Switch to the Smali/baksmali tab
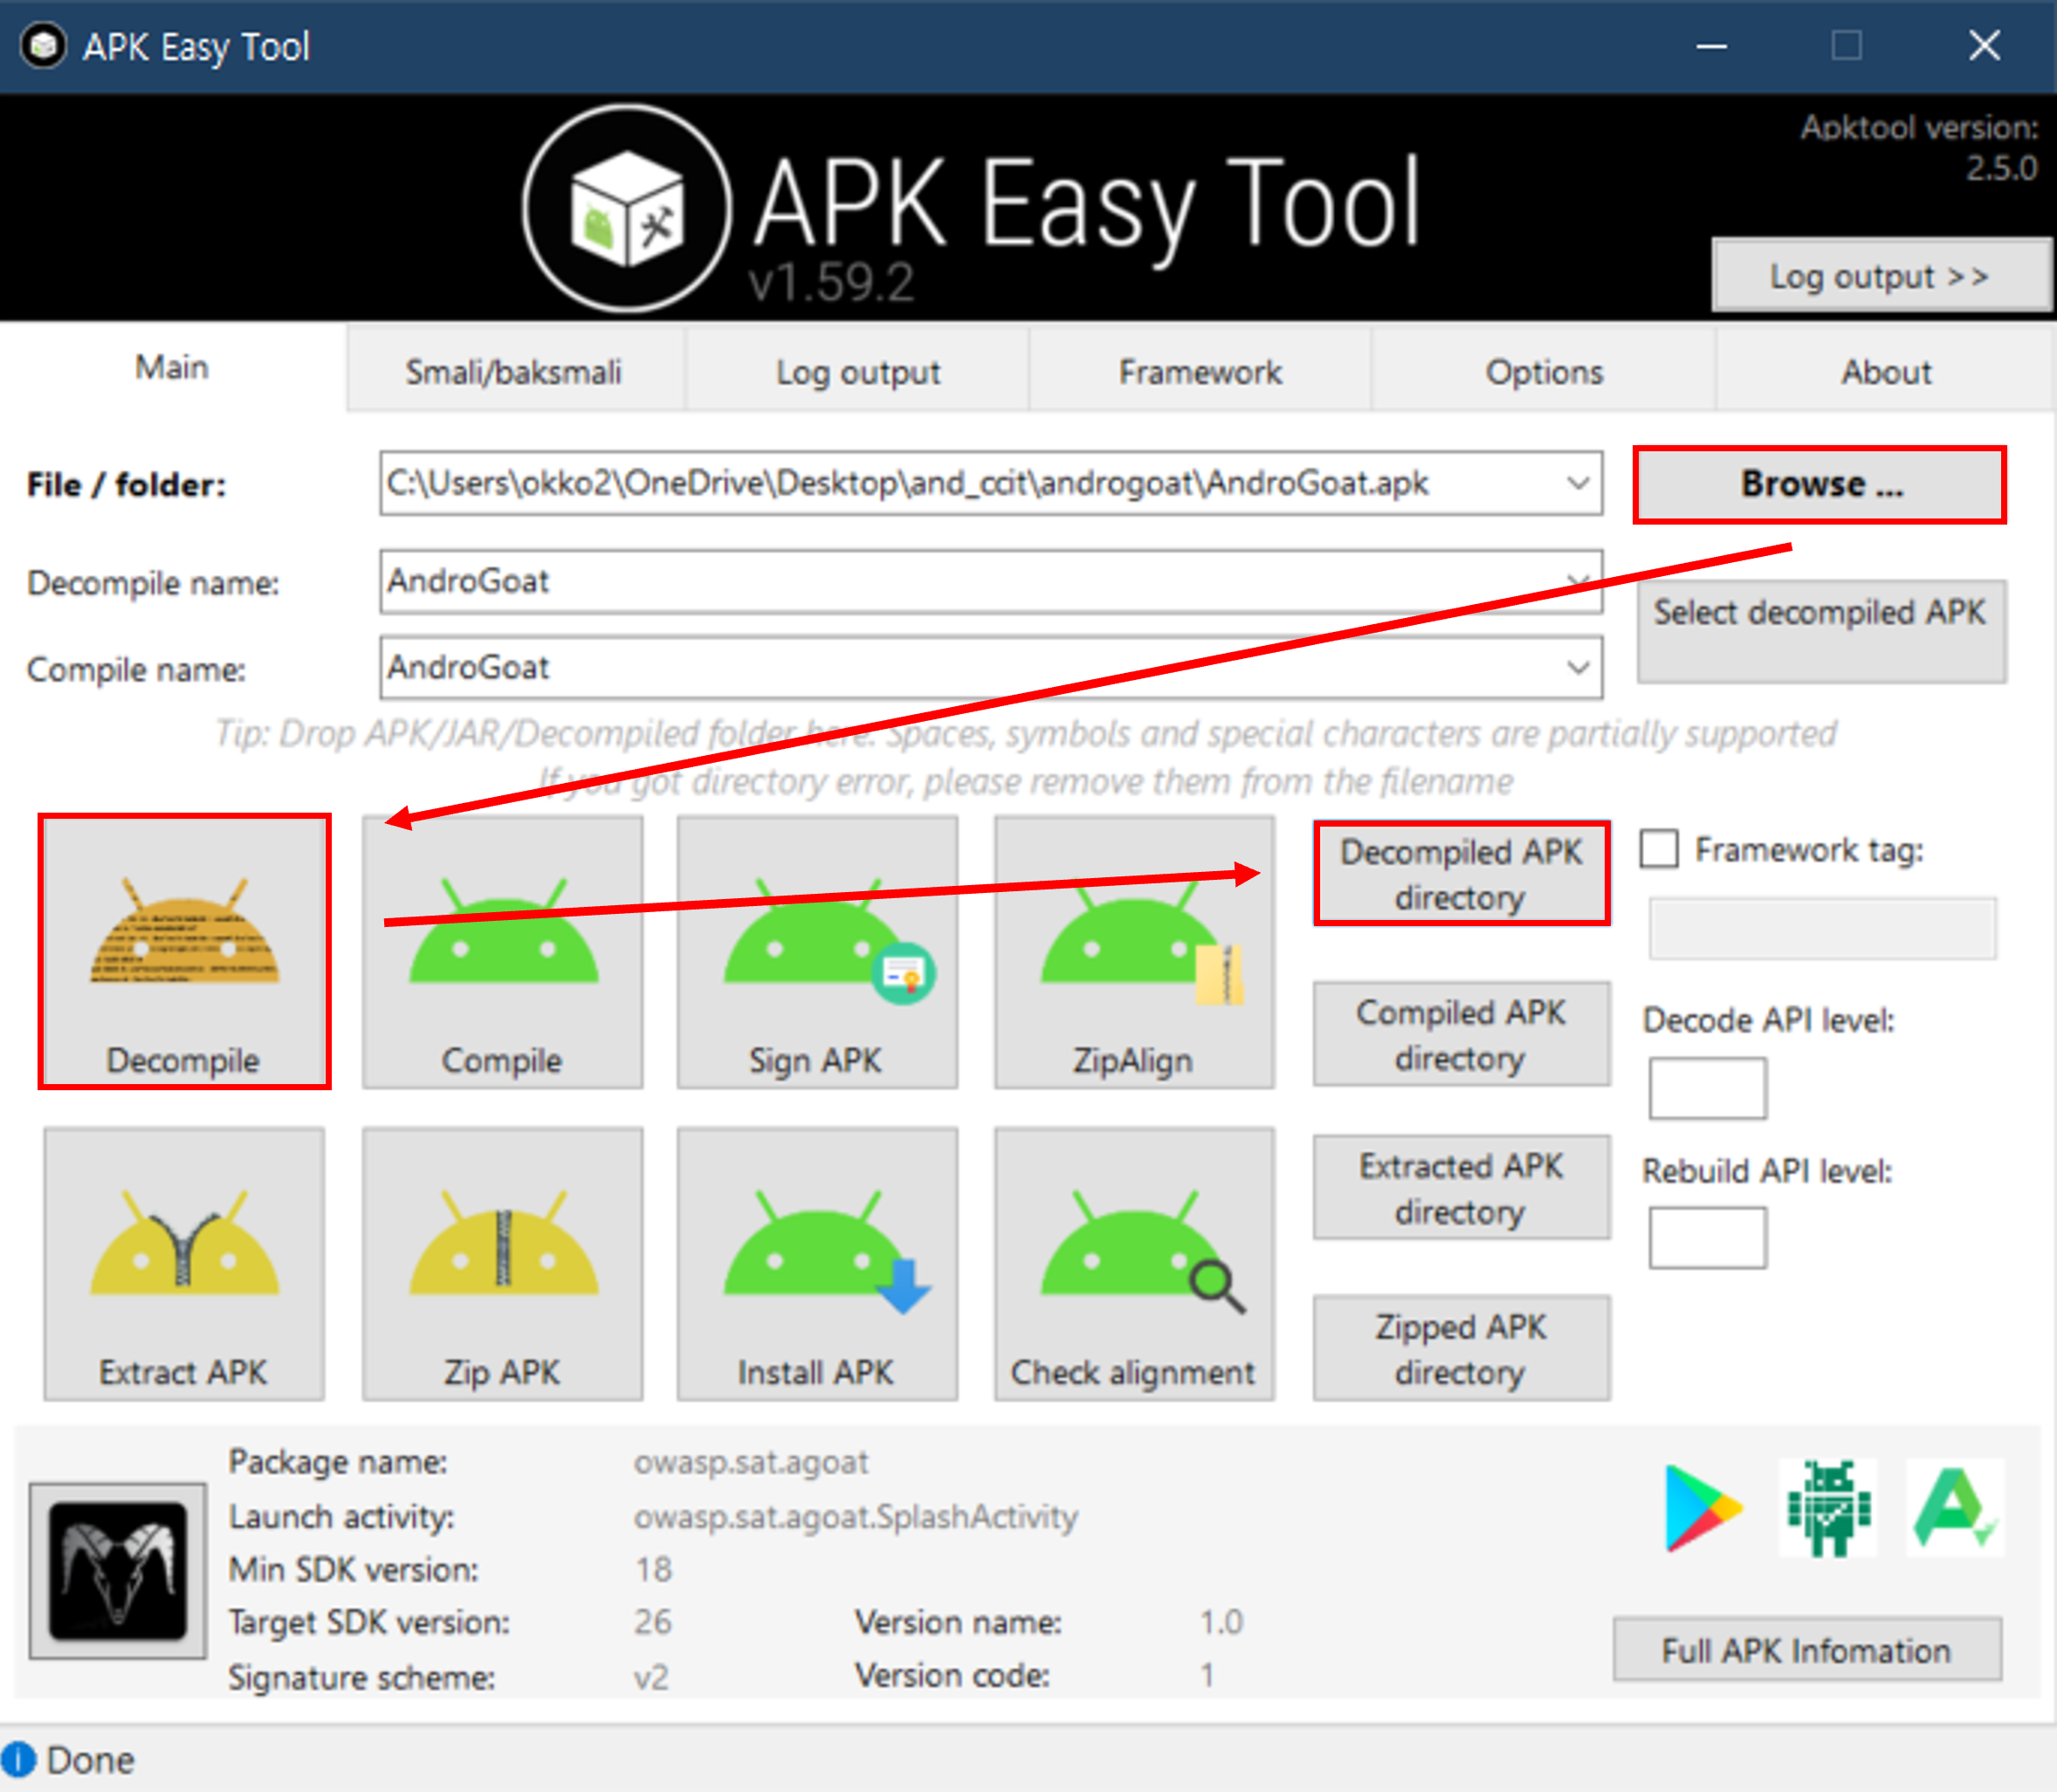 click(x=513, y=372)
